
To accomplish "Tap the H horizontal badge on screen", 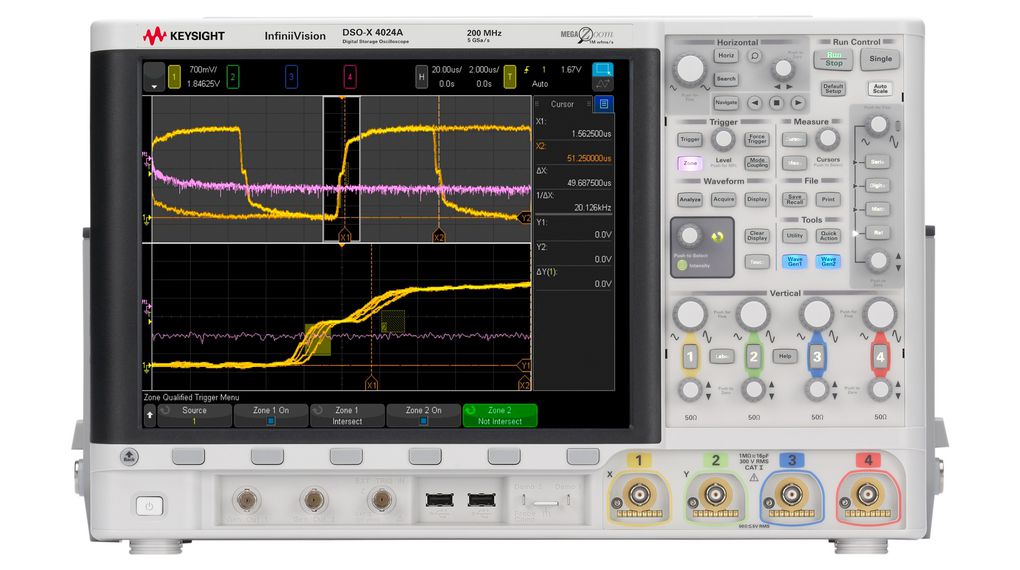I will (421, 77).
